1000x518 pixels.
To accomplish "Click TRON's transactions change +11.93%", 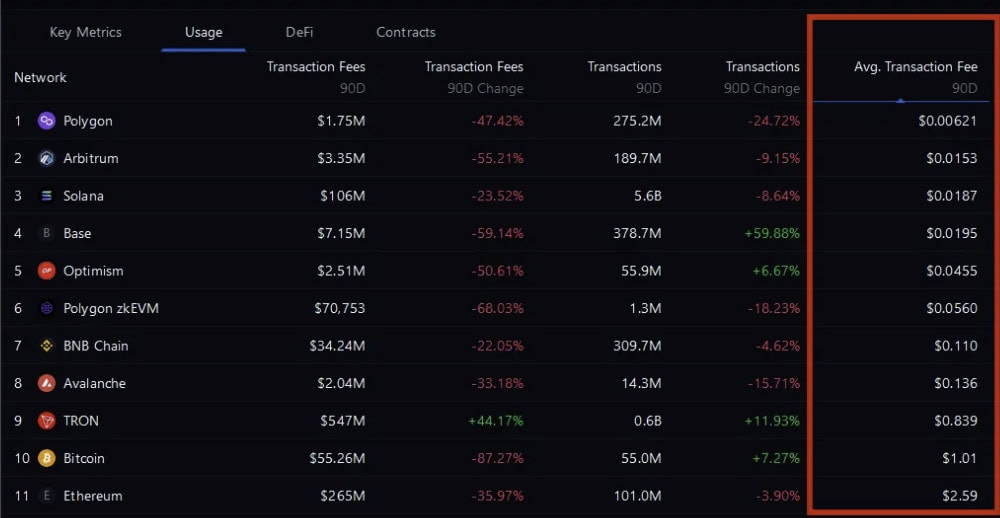I will point(772,421).
